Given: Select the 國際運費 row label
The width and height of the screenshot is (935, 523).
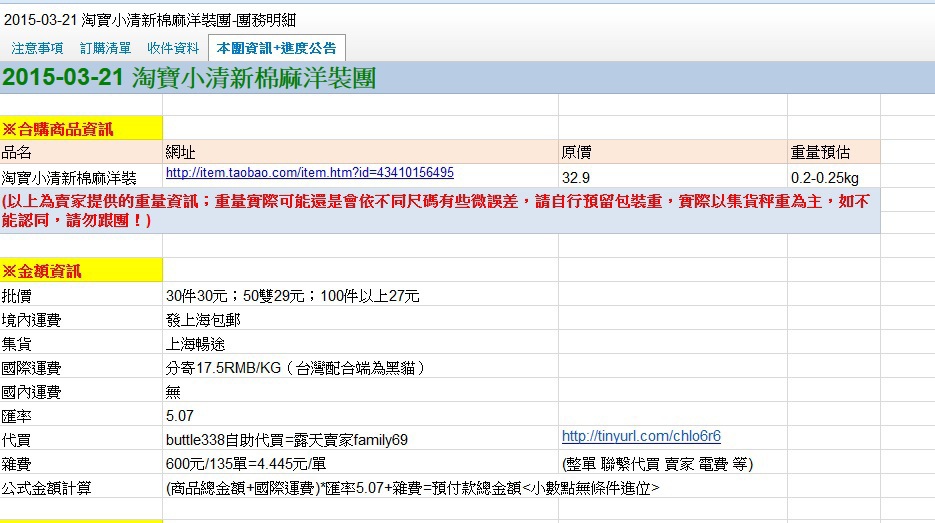Looking at the screenshot, I should (x=81, y=367).
